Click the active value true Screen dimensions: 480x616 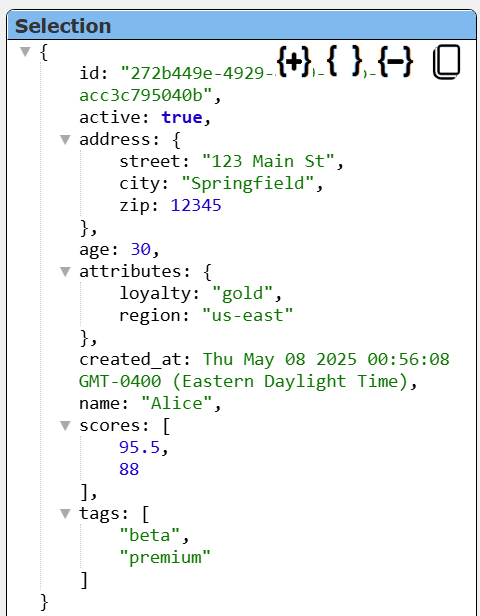(181, 117)
